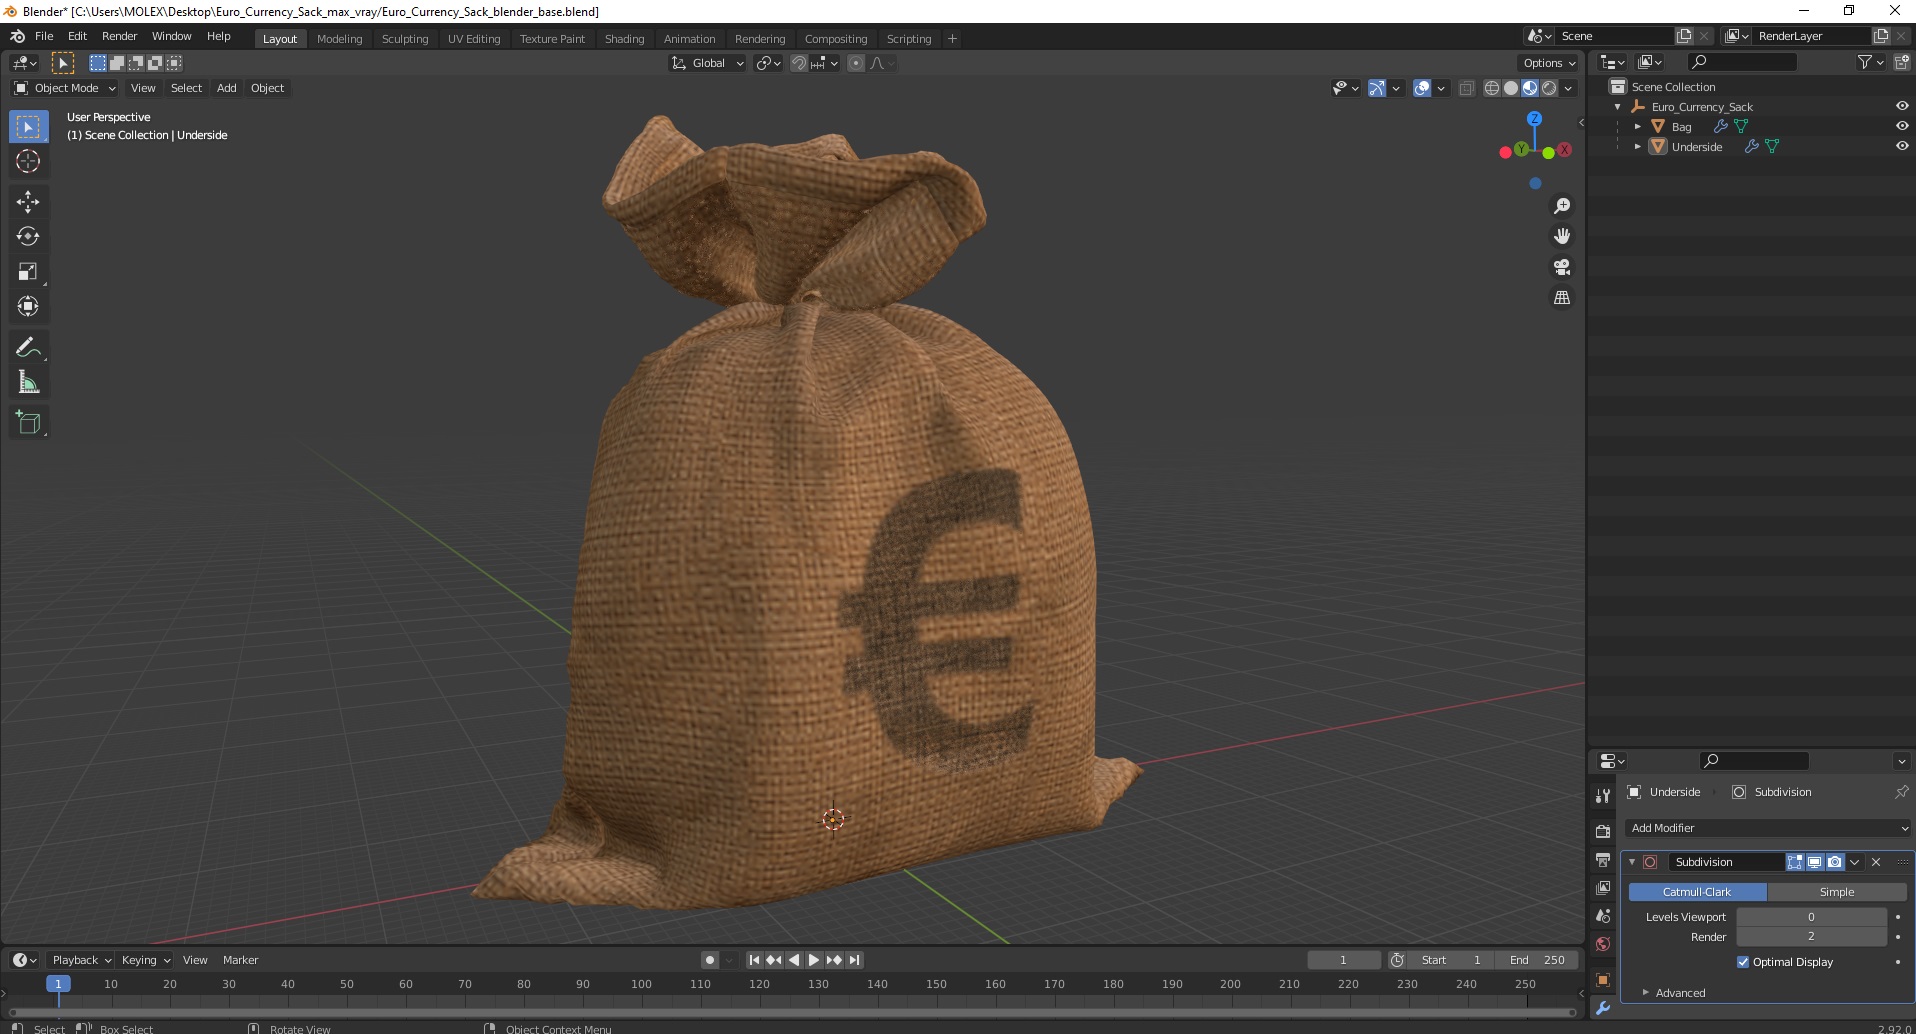
Task: Expand the Underside object in outliner
Action: (1637, 147)
